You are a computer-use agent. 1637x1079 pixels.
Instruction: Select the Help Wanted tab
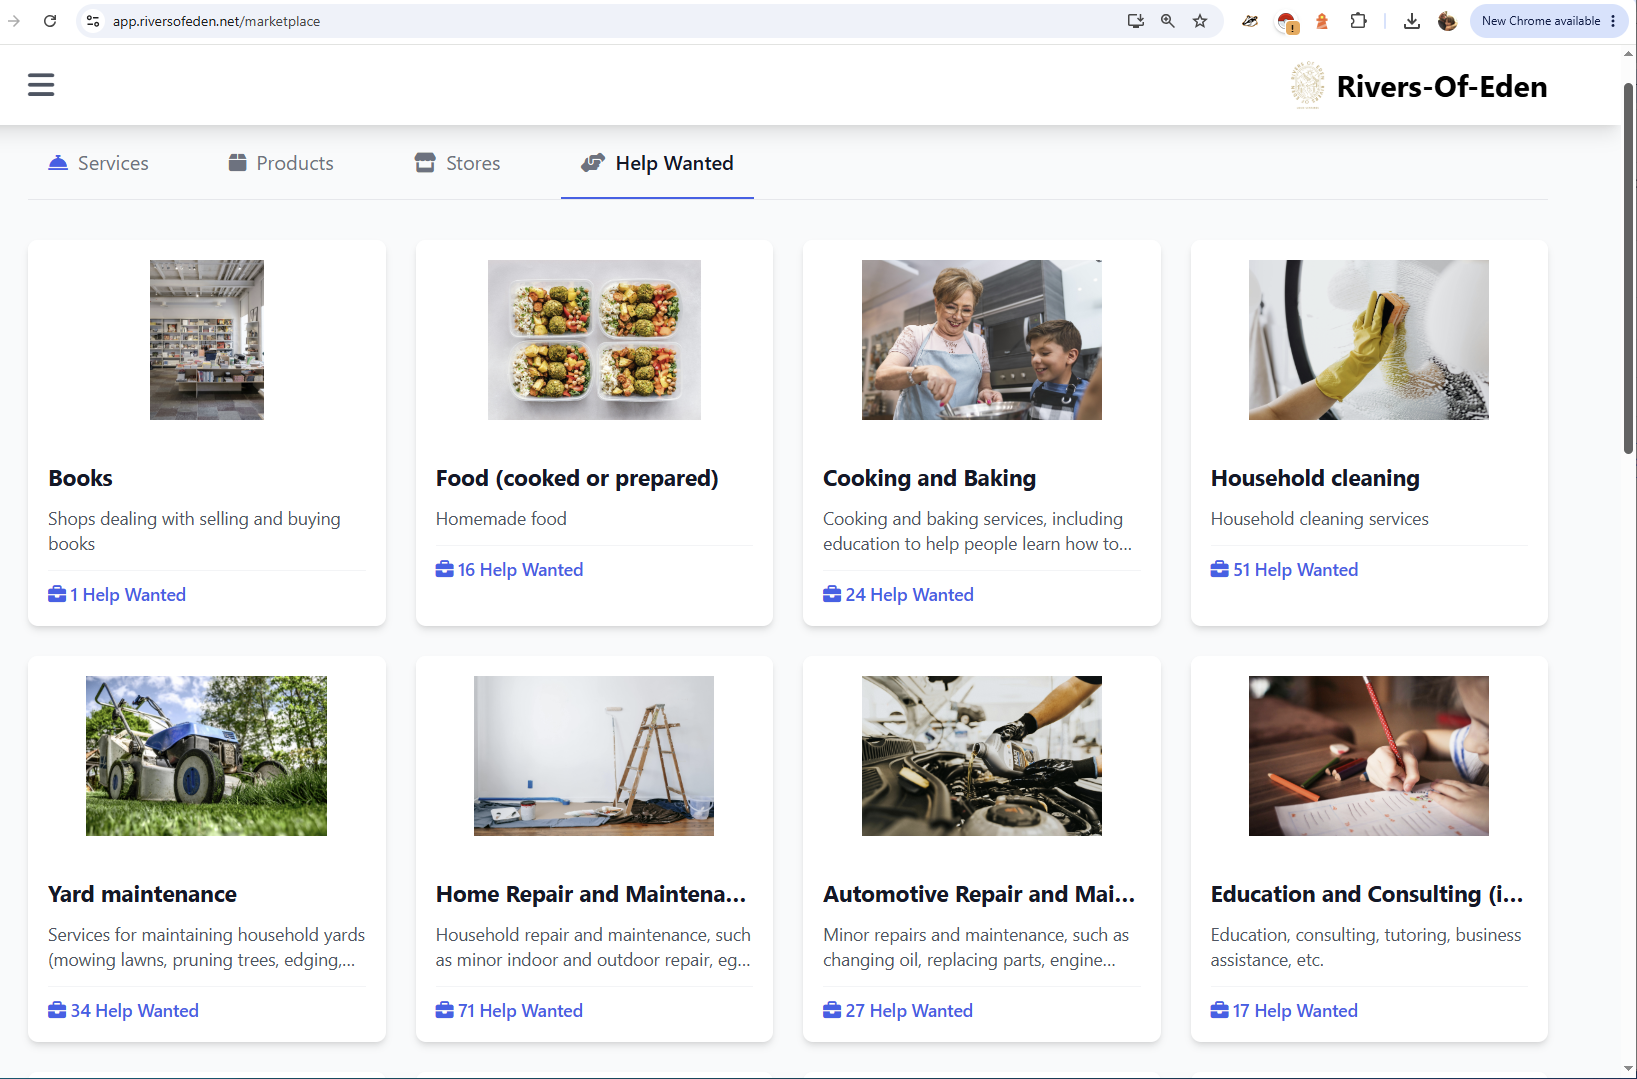657,163
